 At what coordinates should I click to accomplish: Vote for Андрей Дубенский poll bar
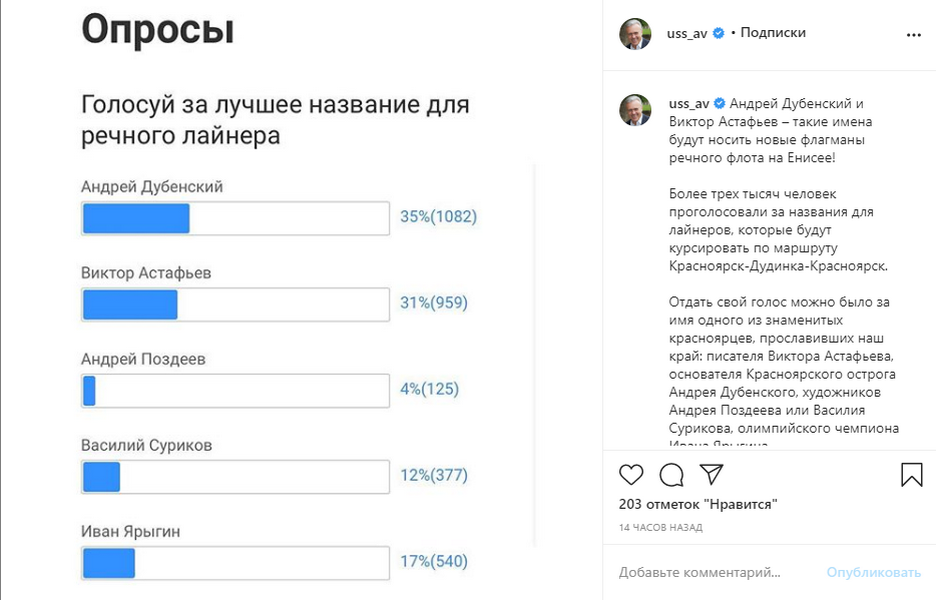(x=235, y=218)
